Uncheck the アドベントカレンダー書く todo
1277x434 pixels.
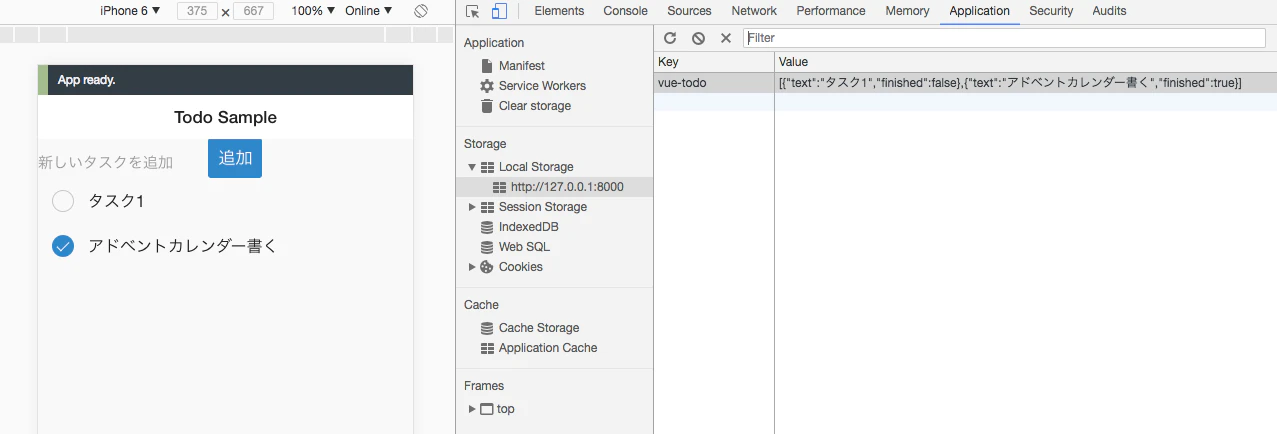coord(63,246)
